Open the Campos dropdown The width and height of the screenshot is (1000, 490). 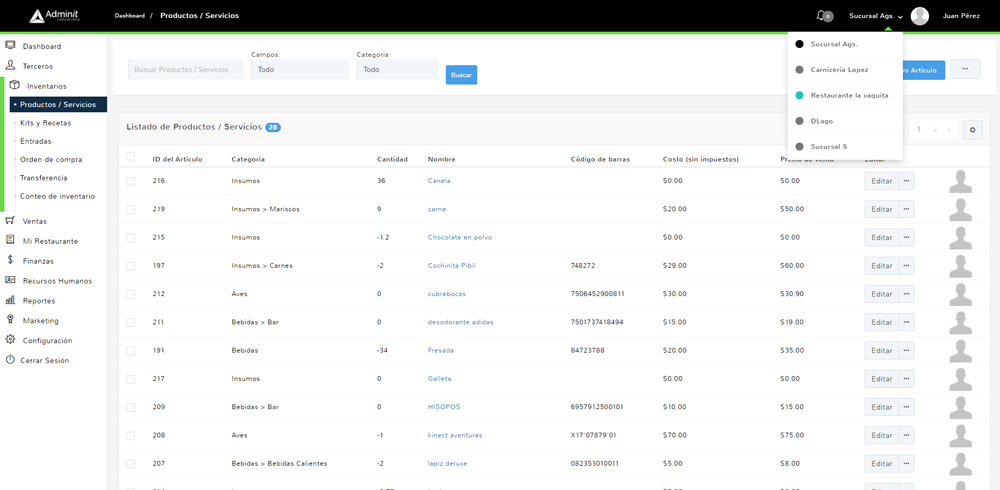pyautogui.click(x=299, y=70)
